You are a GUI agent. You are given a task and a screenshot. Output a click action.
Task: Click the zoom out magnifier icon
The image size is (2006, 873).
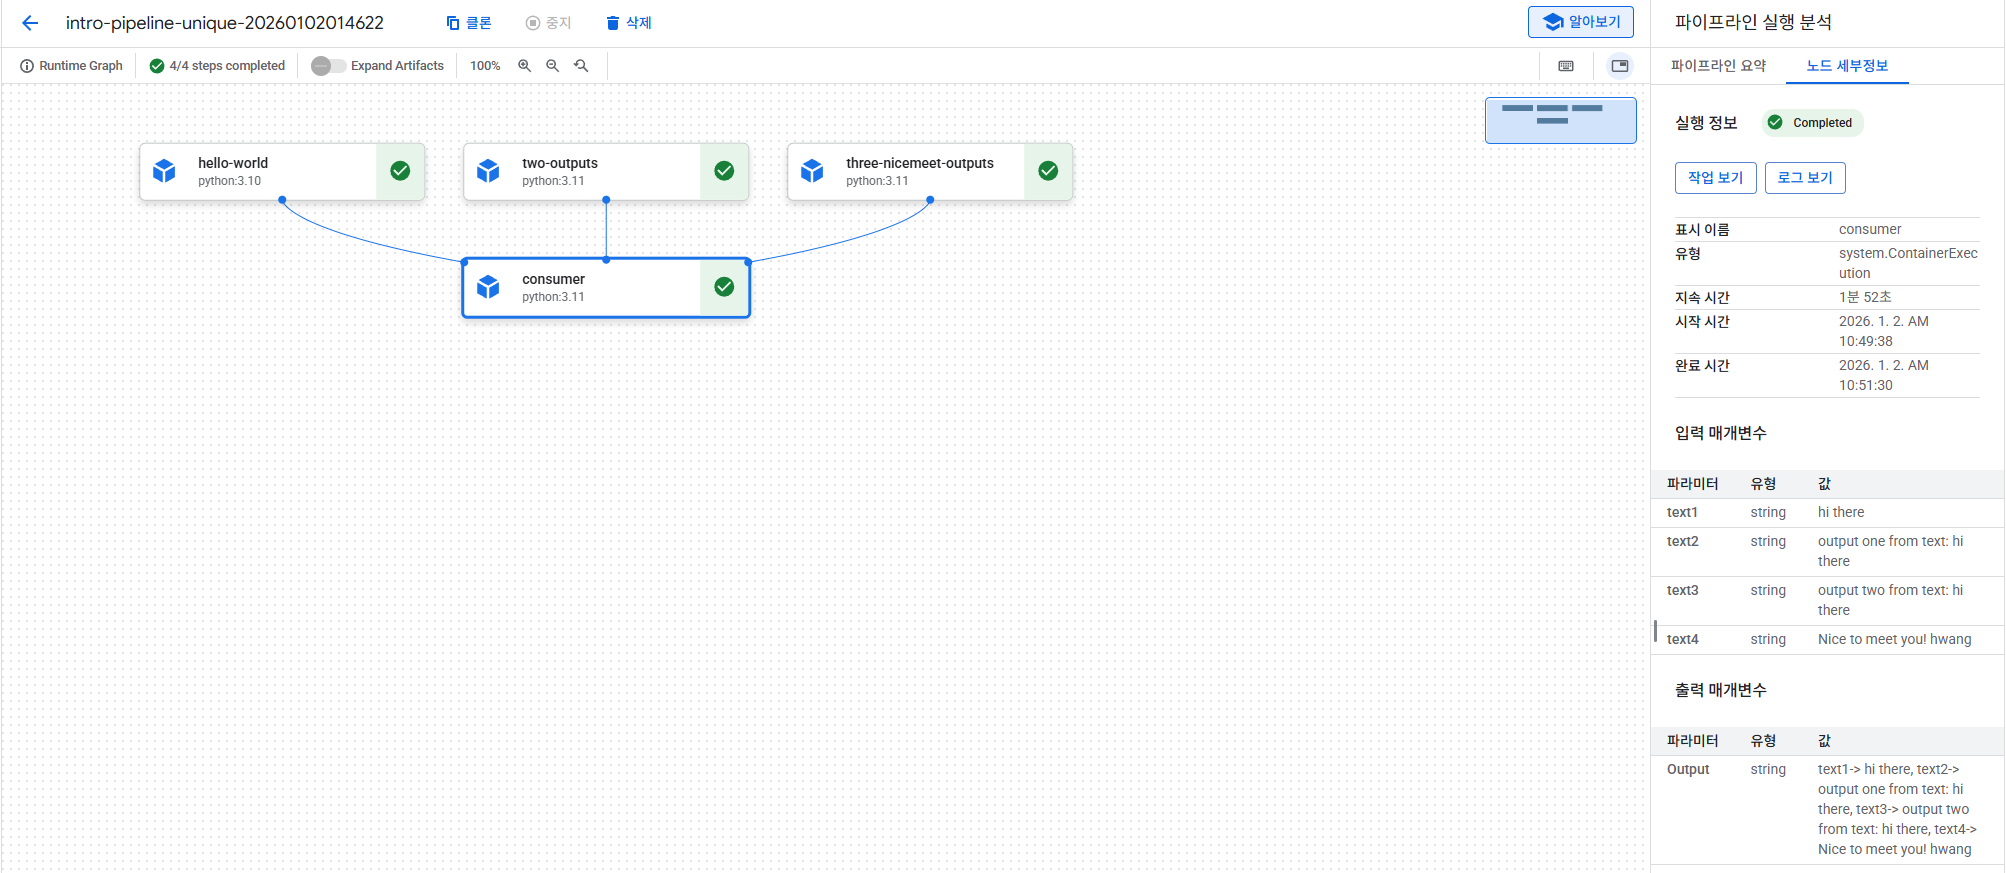tap(552, 66)
